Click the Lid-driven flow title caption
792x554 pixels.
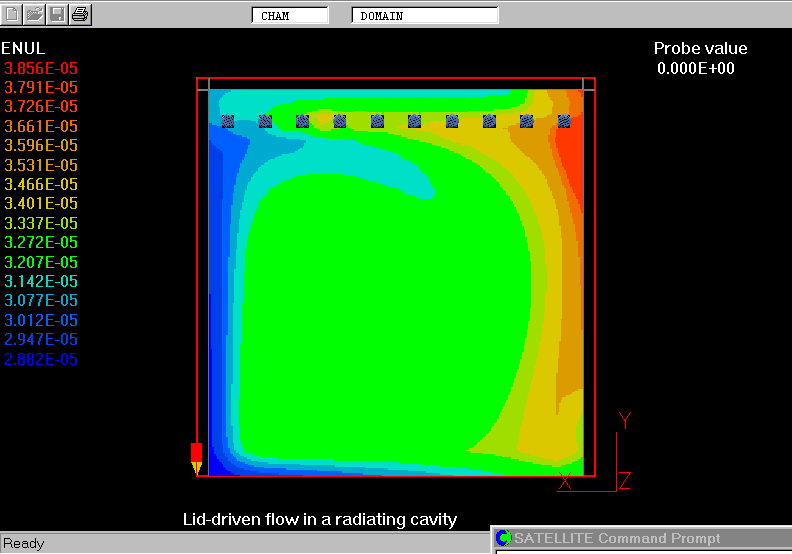pyautogui.click(x=319, y=519)
